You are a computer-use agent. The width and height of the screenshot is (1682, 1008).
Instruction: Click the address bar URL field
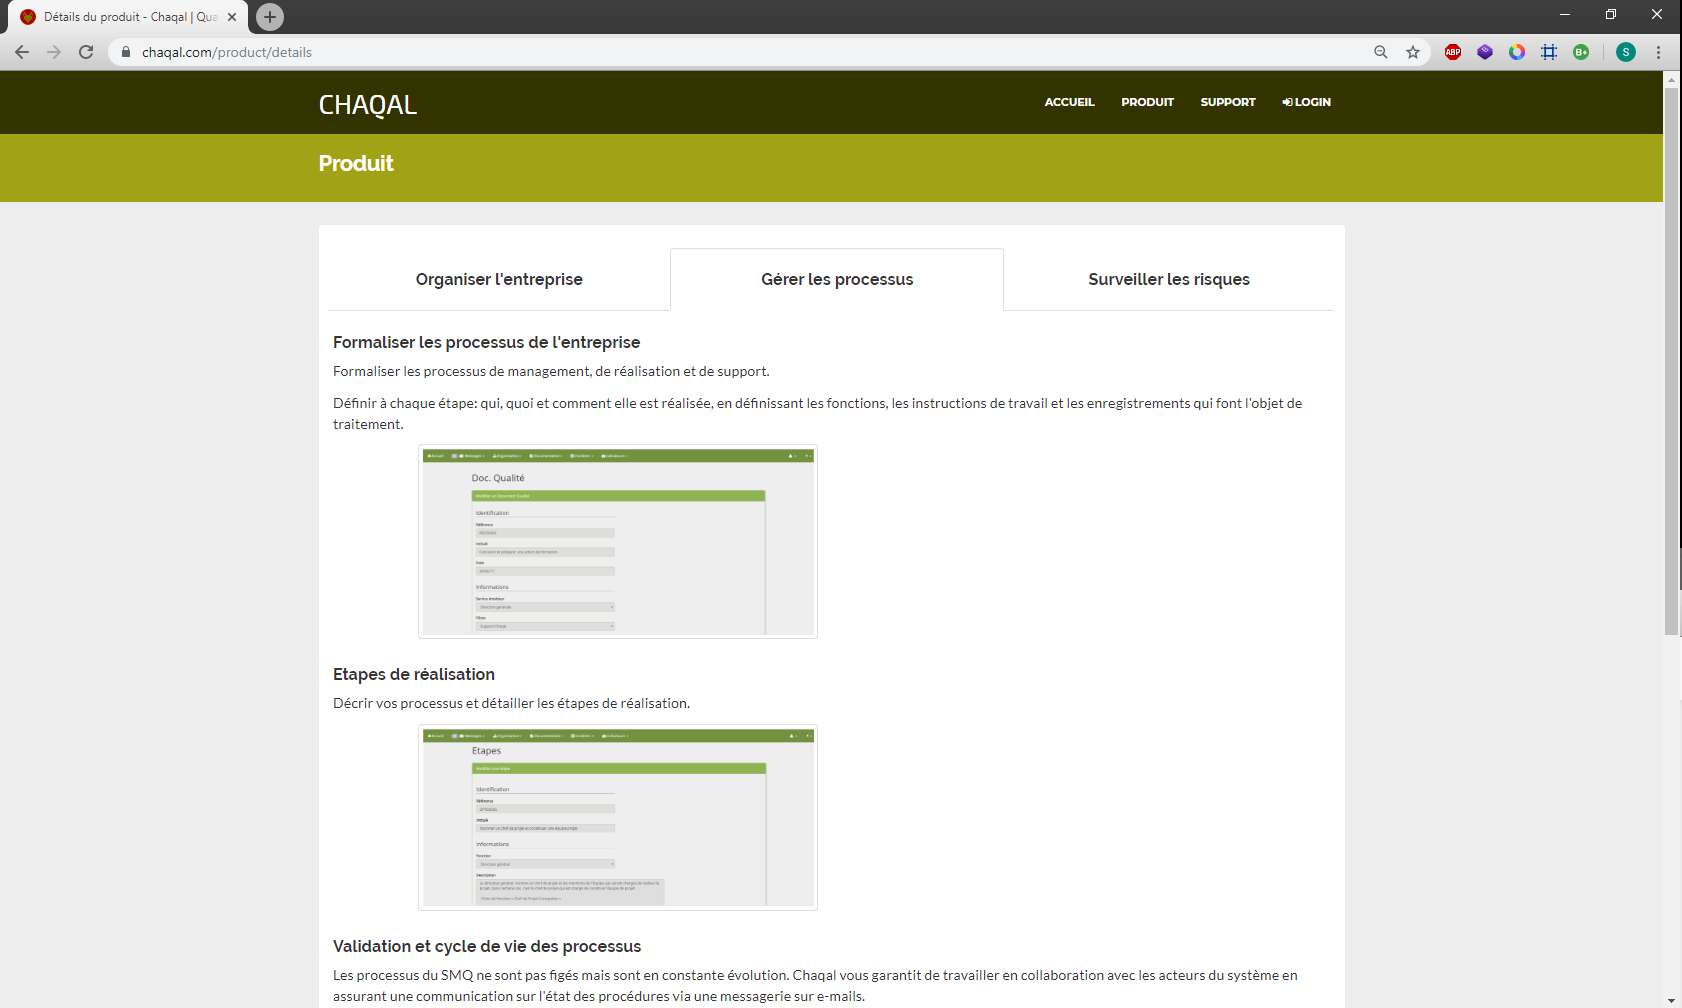pyautogui.click(x=700, y=52)
